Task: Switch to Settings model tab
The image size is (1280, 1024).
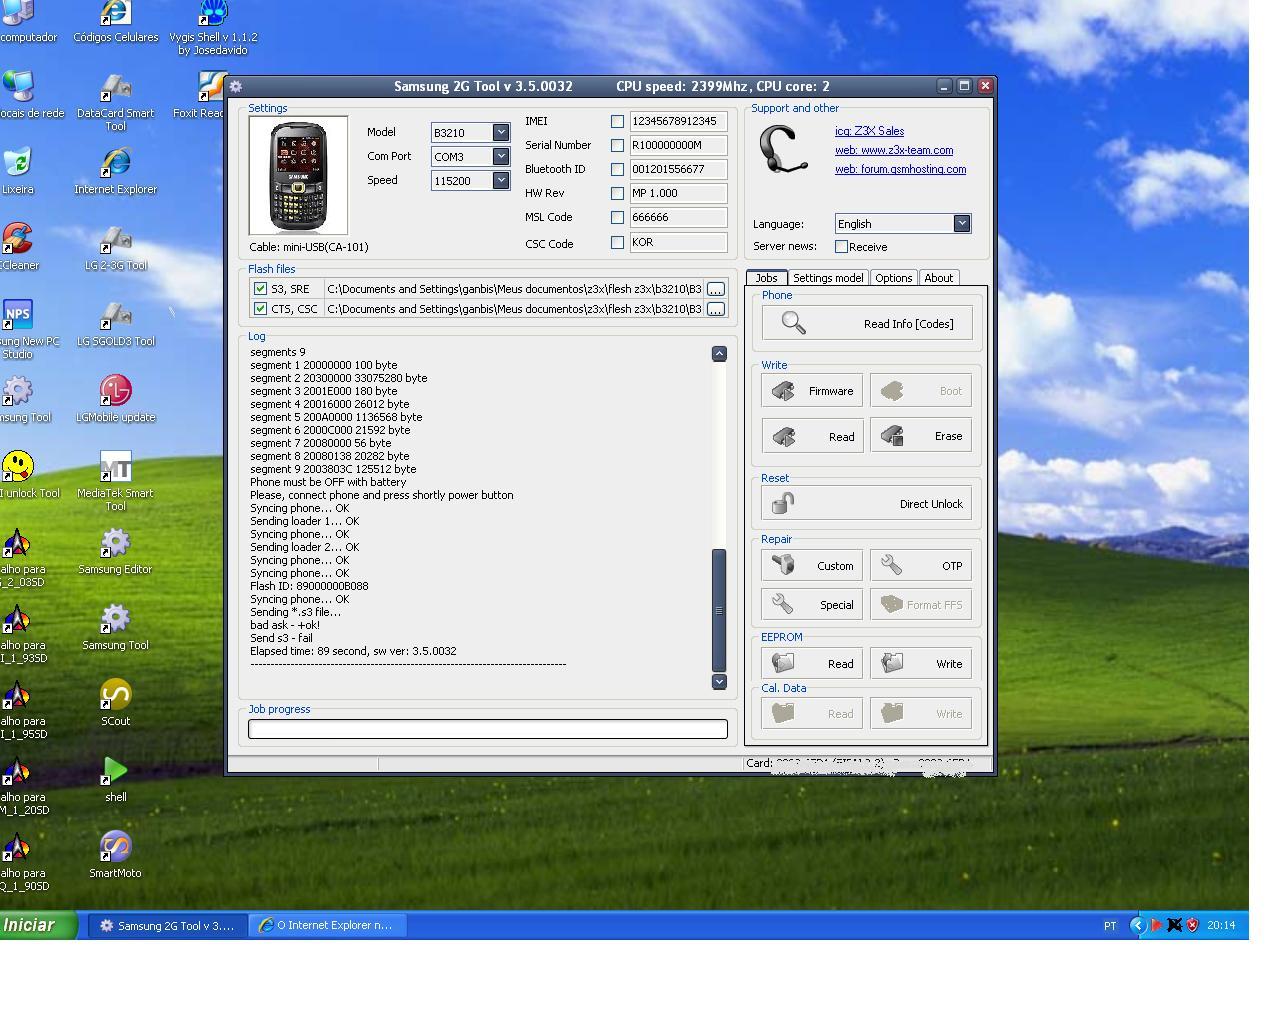Action: point(828,278)
